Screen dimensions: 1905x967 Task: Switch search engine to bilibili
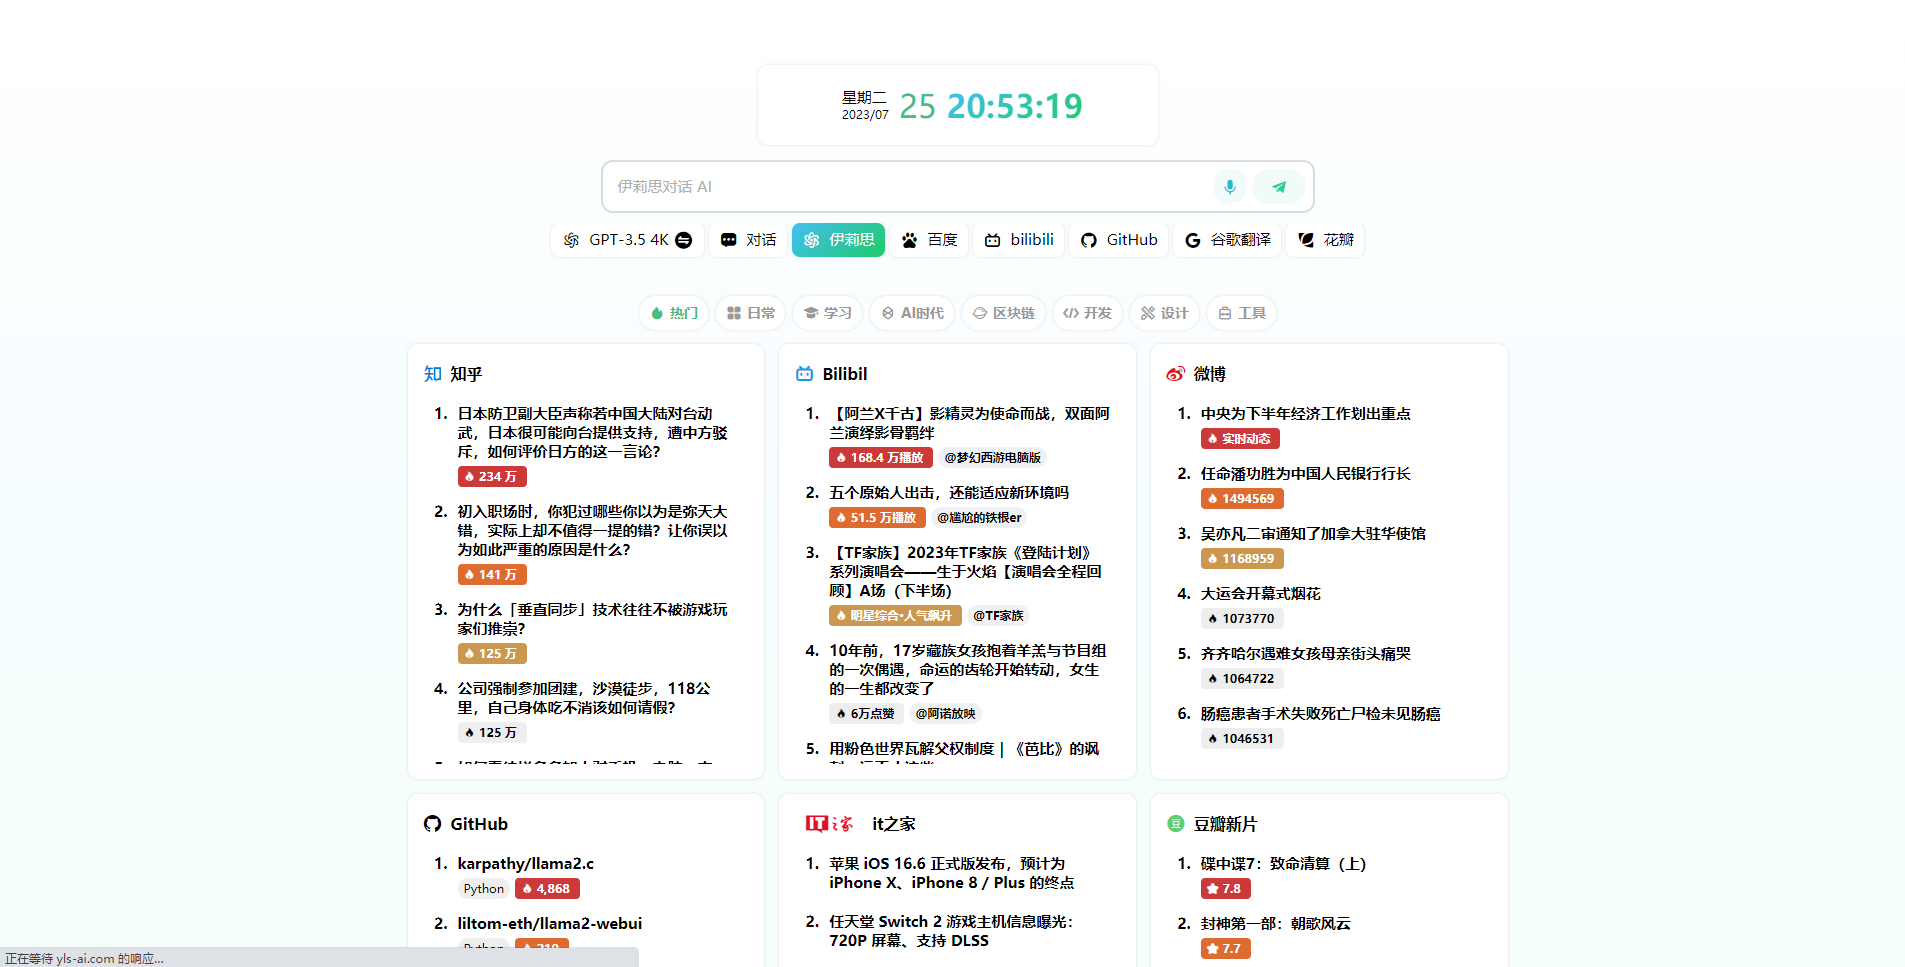[1020, 240]
